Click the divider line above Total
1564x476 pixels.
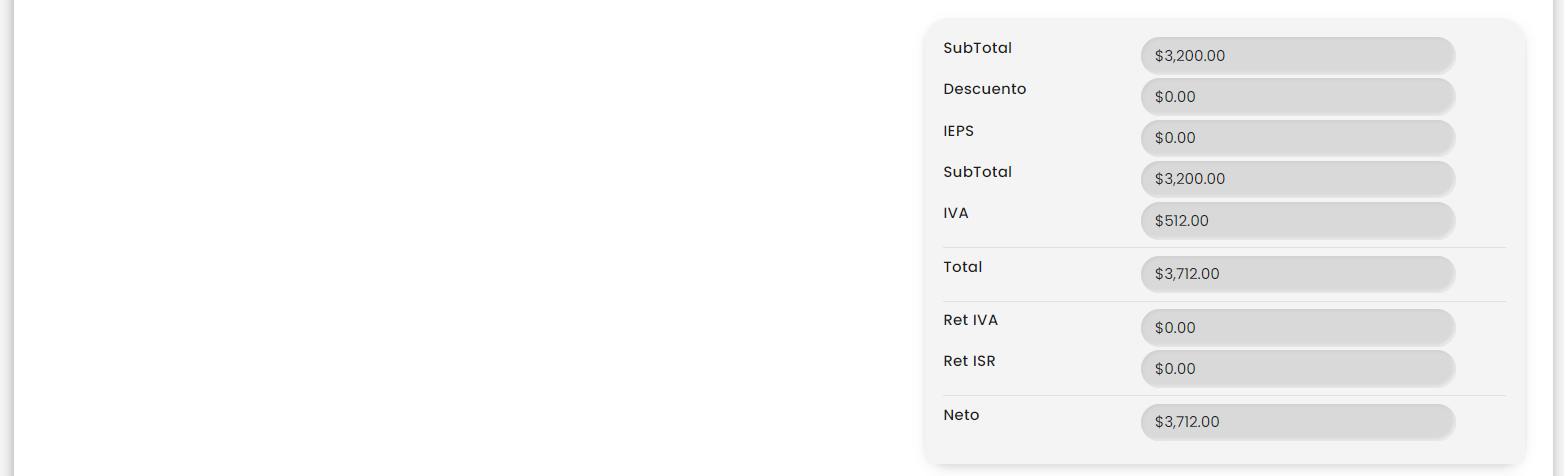coord(1224,247)
